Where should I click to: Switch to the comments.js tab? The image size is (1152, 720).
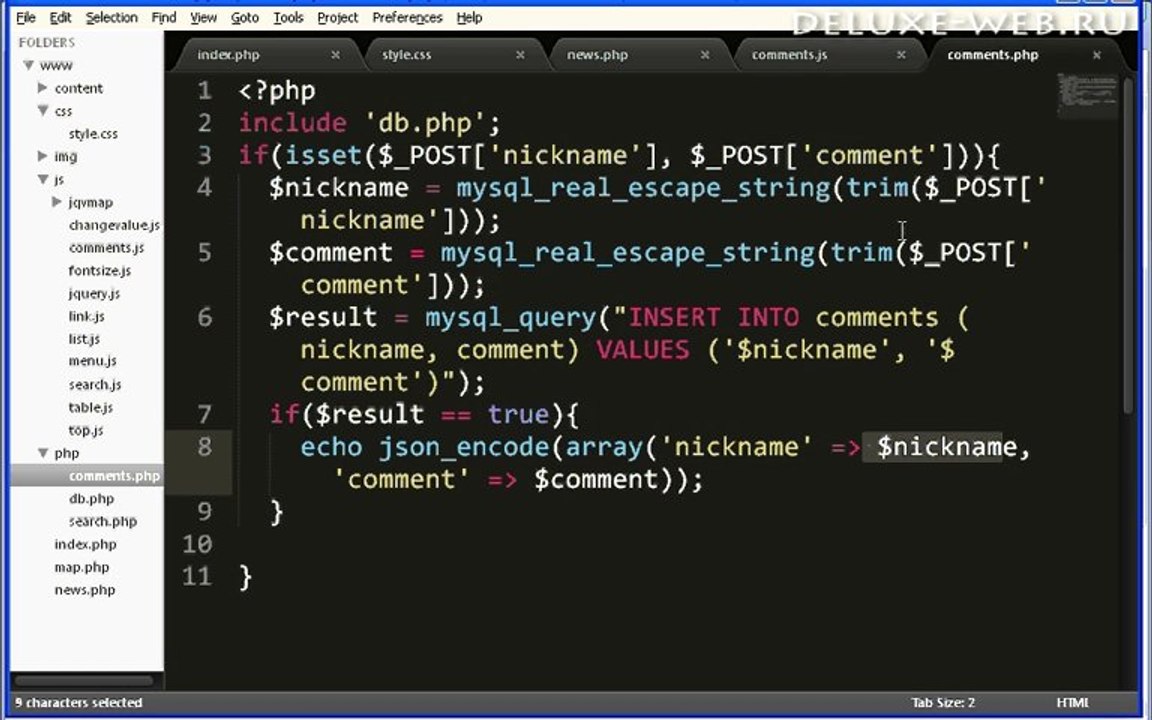pos(789,55)
